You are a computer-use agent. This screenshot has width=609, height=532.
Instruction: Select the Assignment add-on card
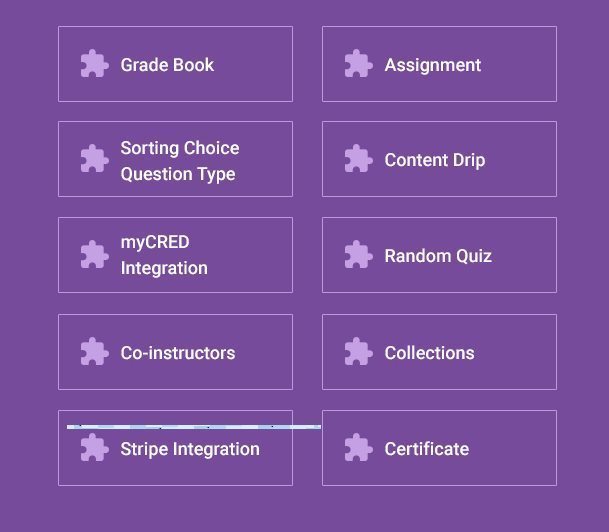click(x=439, y=64)
